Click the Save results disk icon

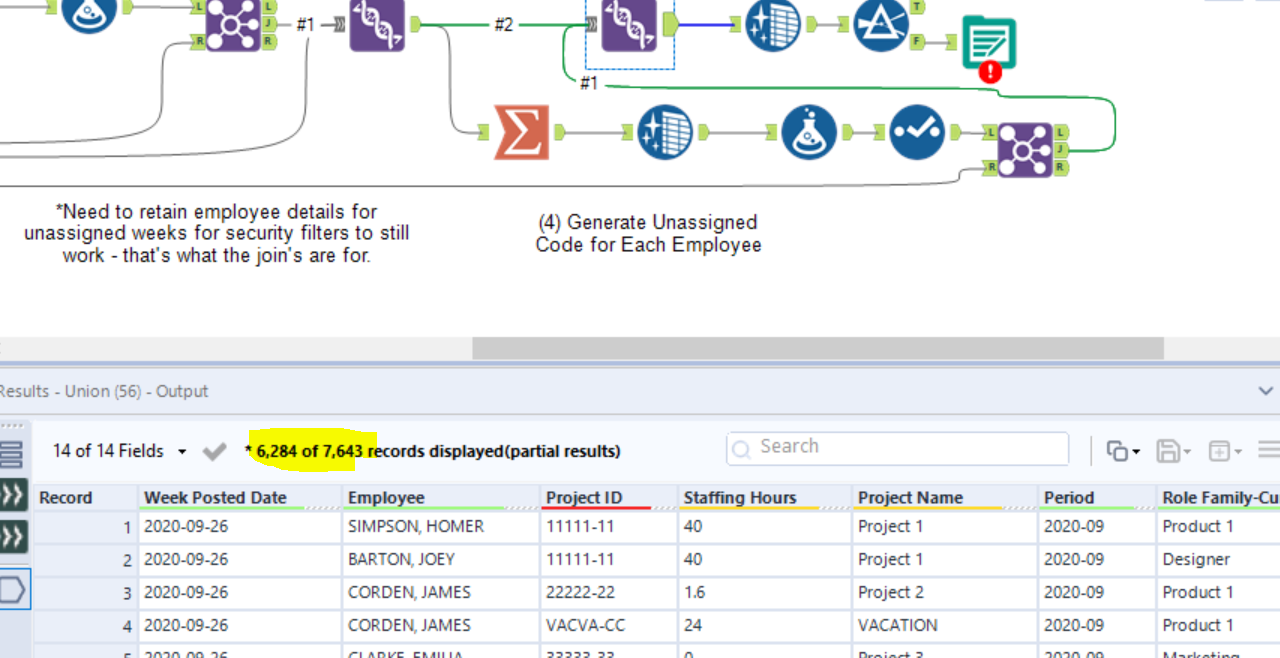(x=1170, y=450)
